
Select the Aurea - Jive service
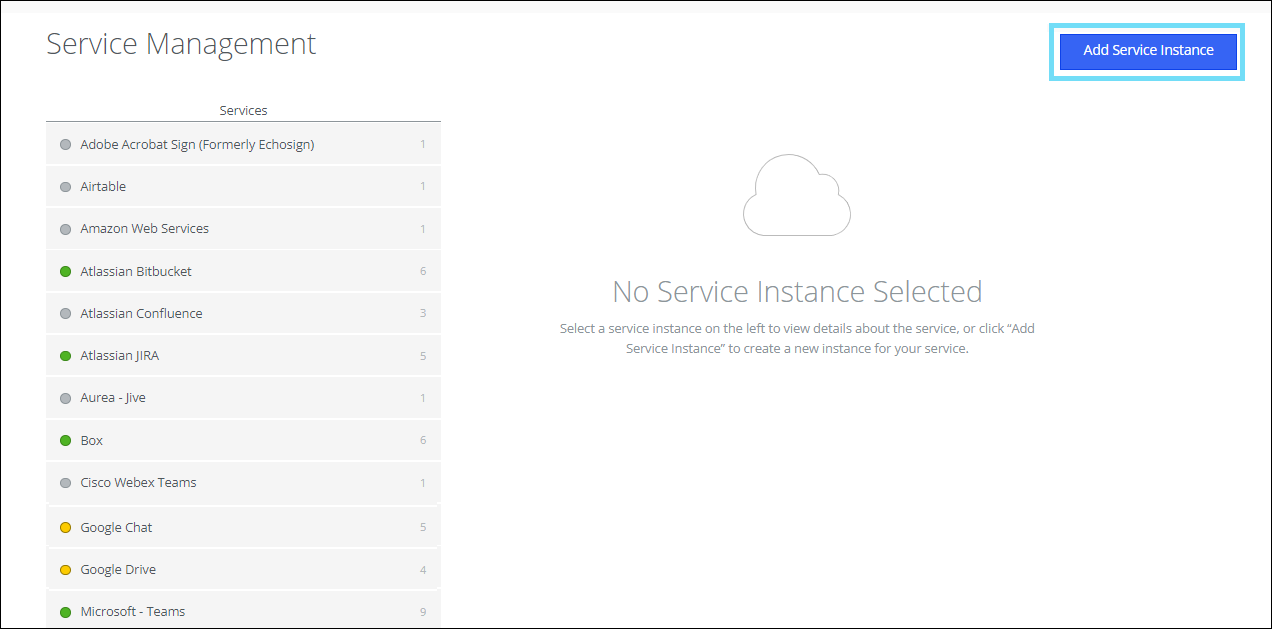(113, 398)
